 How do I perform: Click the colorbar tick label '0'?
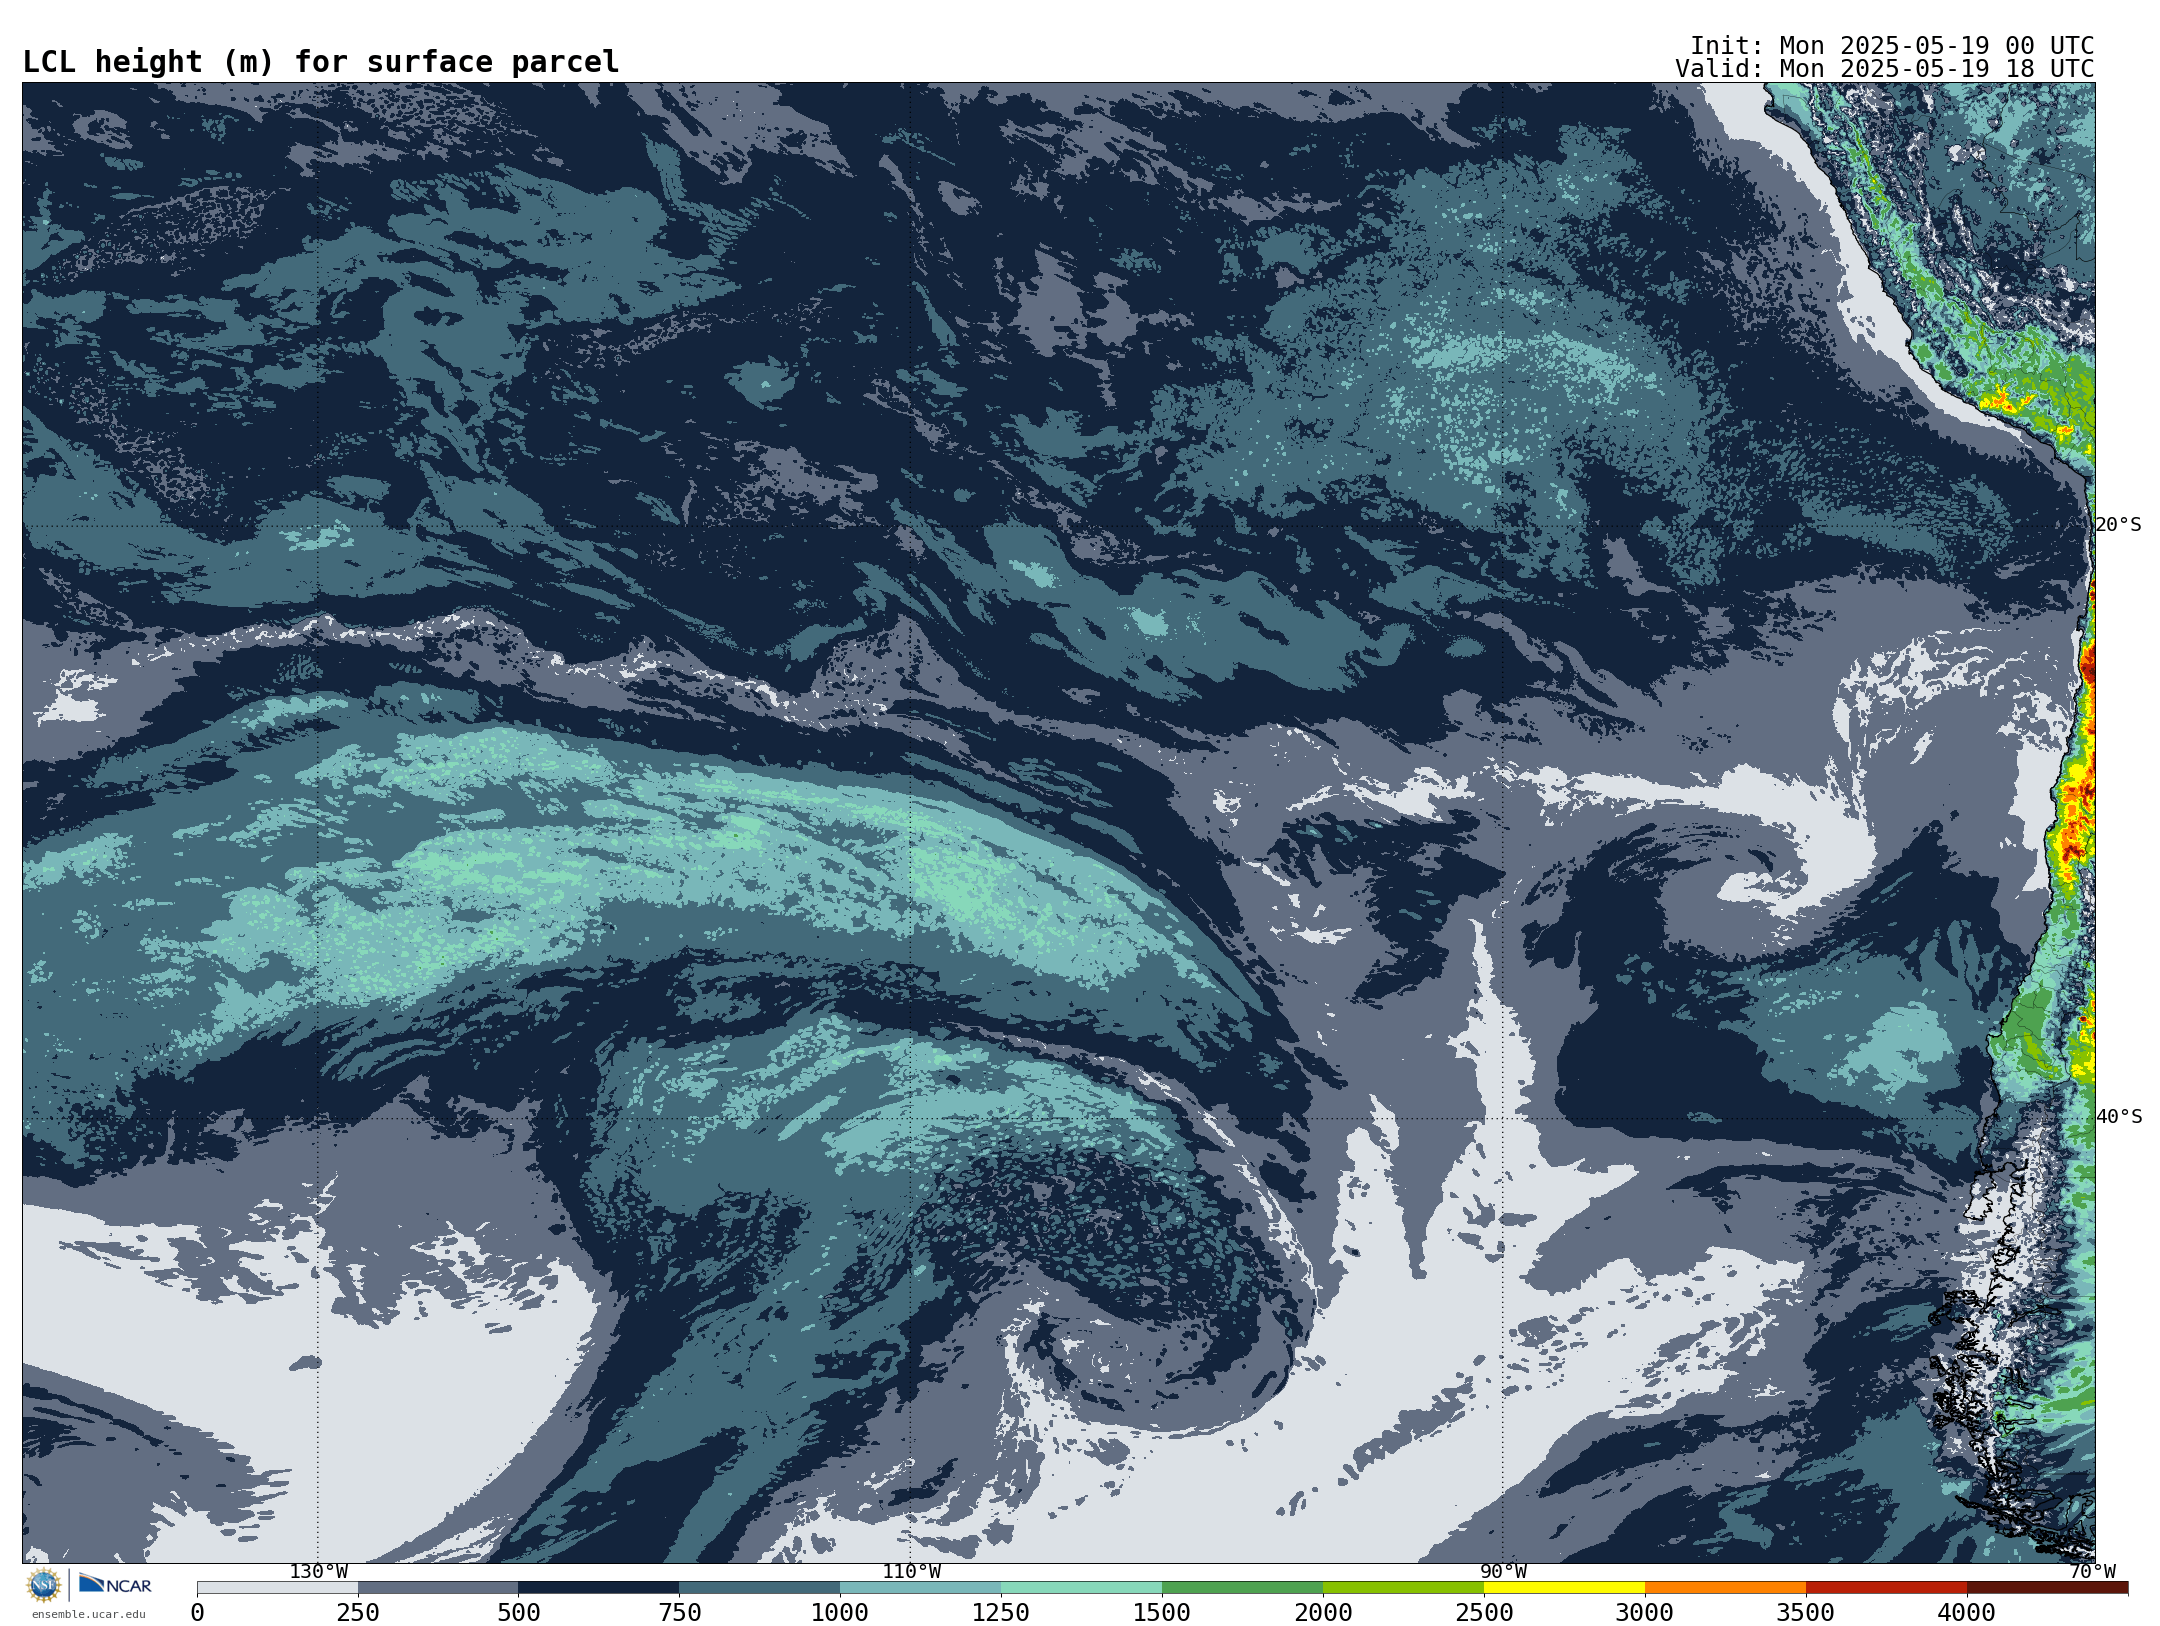(x=197, y=1613)
